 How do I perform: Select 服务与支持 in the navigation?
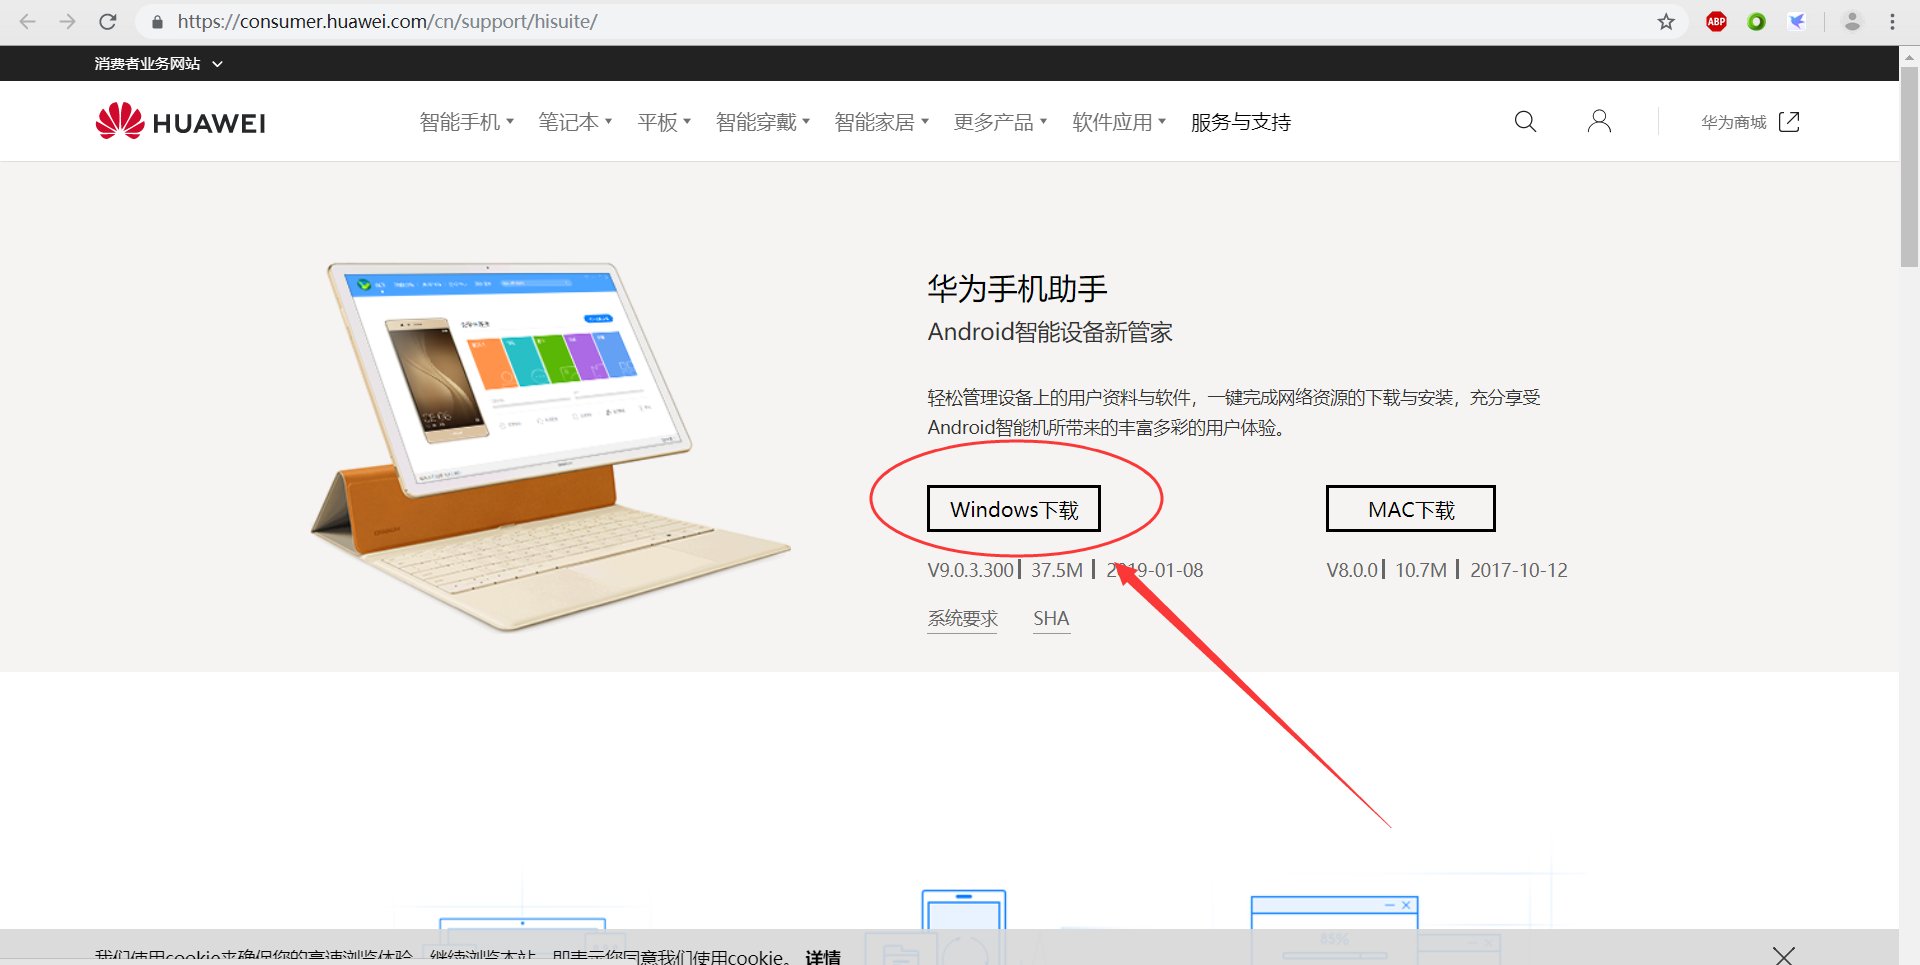[x=1239, y=121]
